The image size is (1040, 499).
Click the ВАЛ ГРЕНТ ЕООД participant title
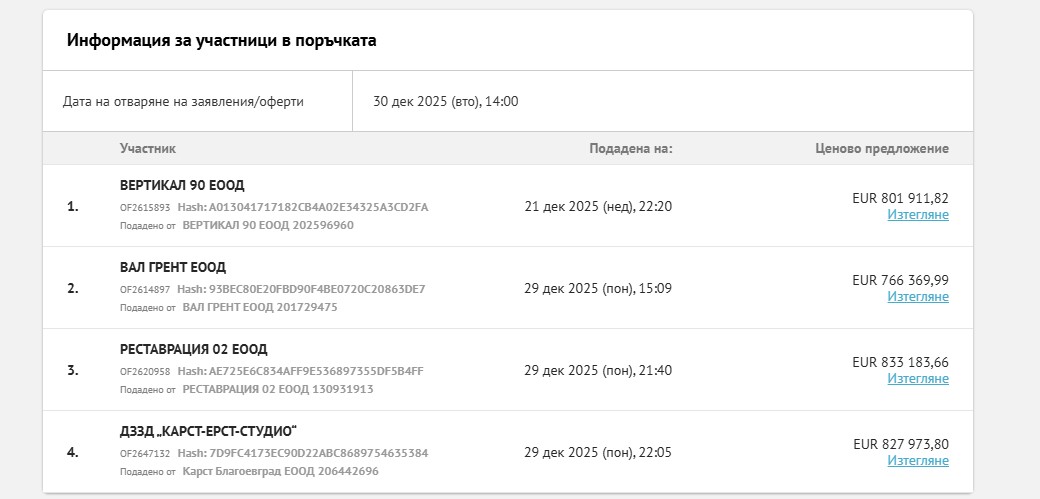(173, 268)
